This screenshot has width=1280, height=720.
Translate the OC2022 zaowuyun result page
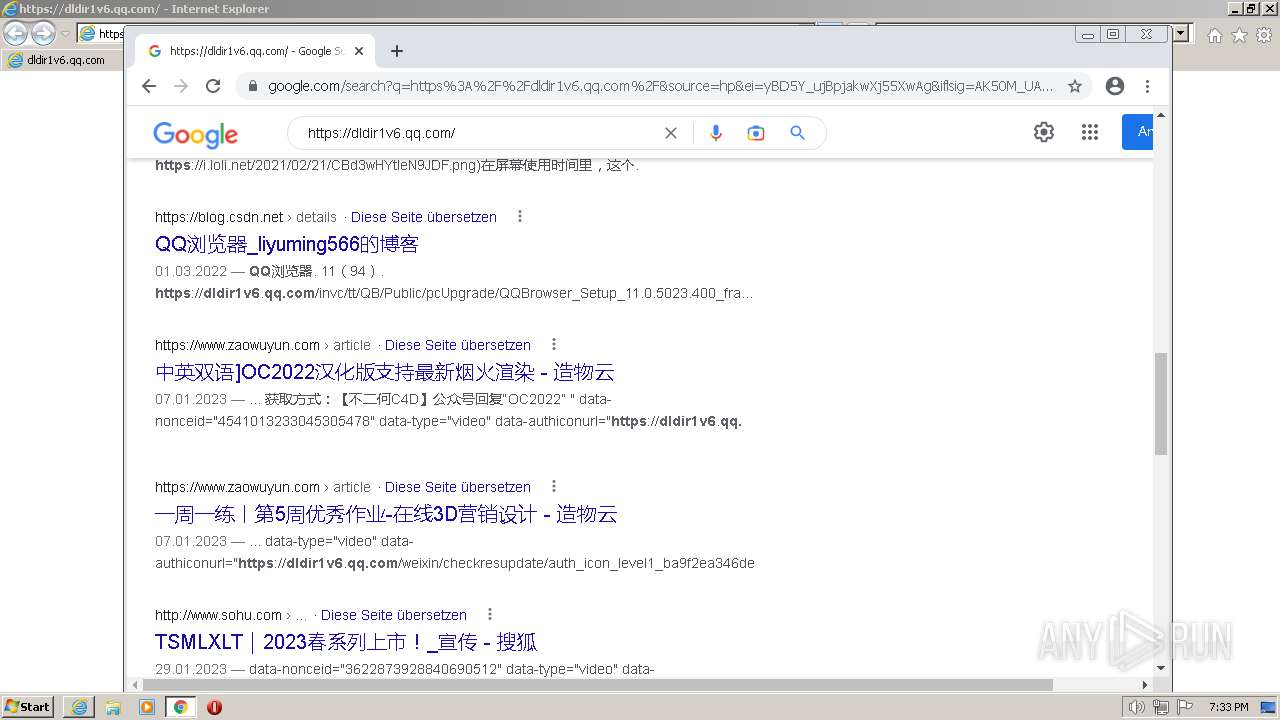(x=457, y=345)
